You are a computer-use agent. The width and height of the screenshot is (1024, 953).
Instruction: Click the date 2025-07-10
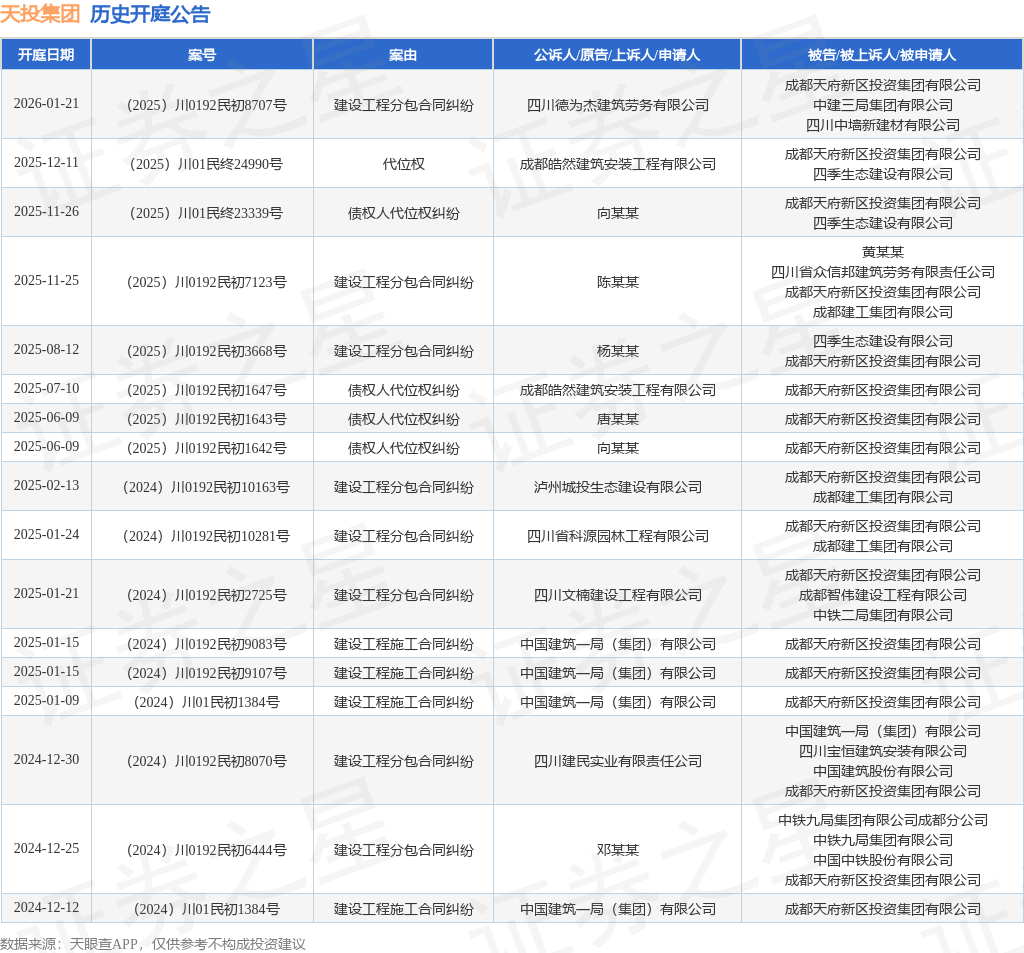point(46,388)
